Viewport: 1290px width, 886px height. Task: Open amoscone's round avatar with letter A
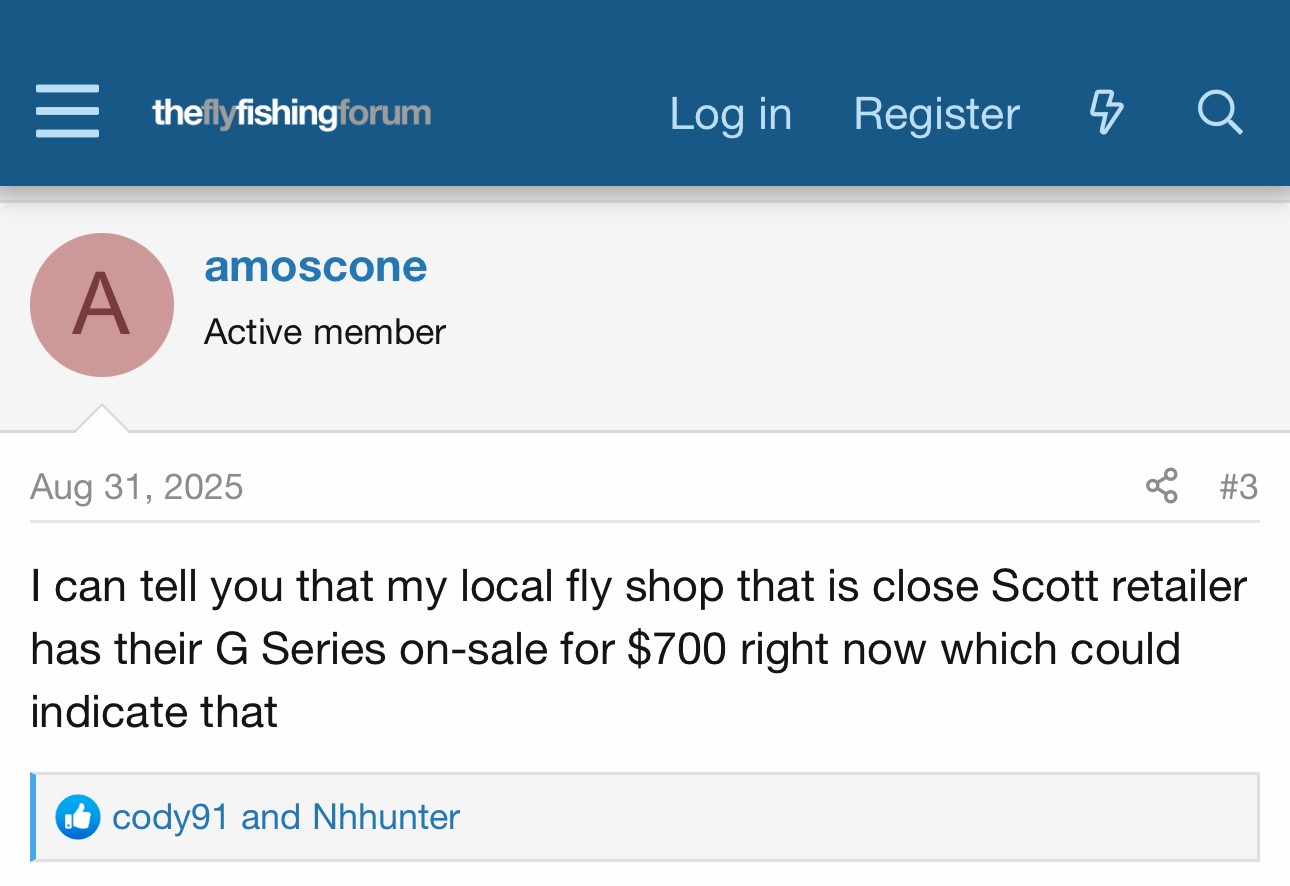pos(102,305)
